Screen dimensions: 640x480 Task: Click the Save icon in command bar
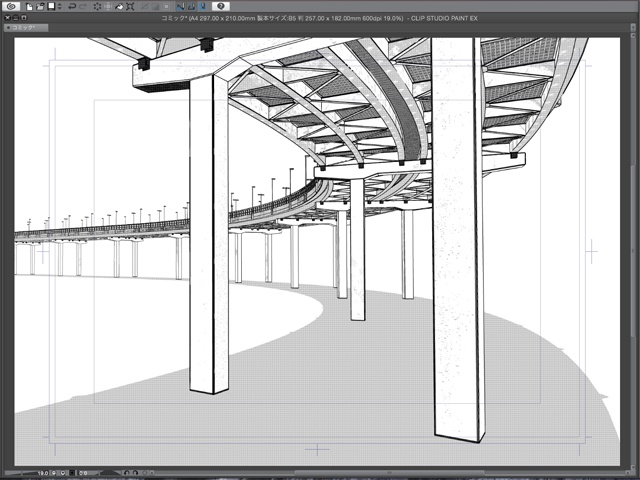[x=50, y=6]
